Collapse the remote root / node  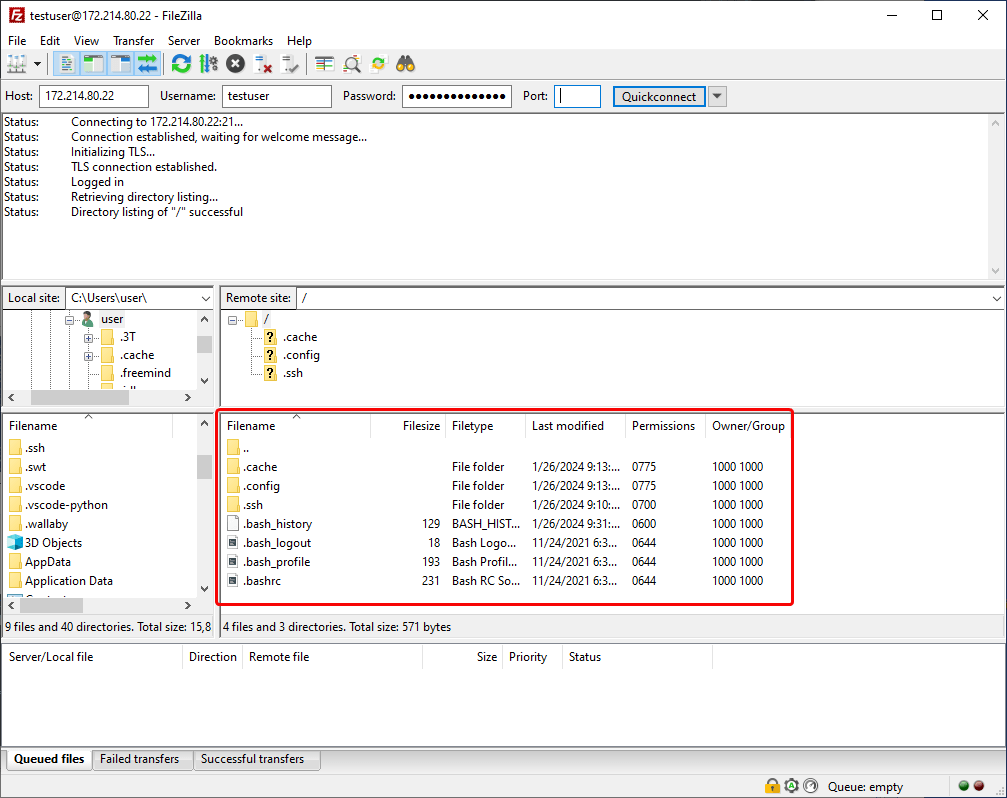(x=232, y=320)
